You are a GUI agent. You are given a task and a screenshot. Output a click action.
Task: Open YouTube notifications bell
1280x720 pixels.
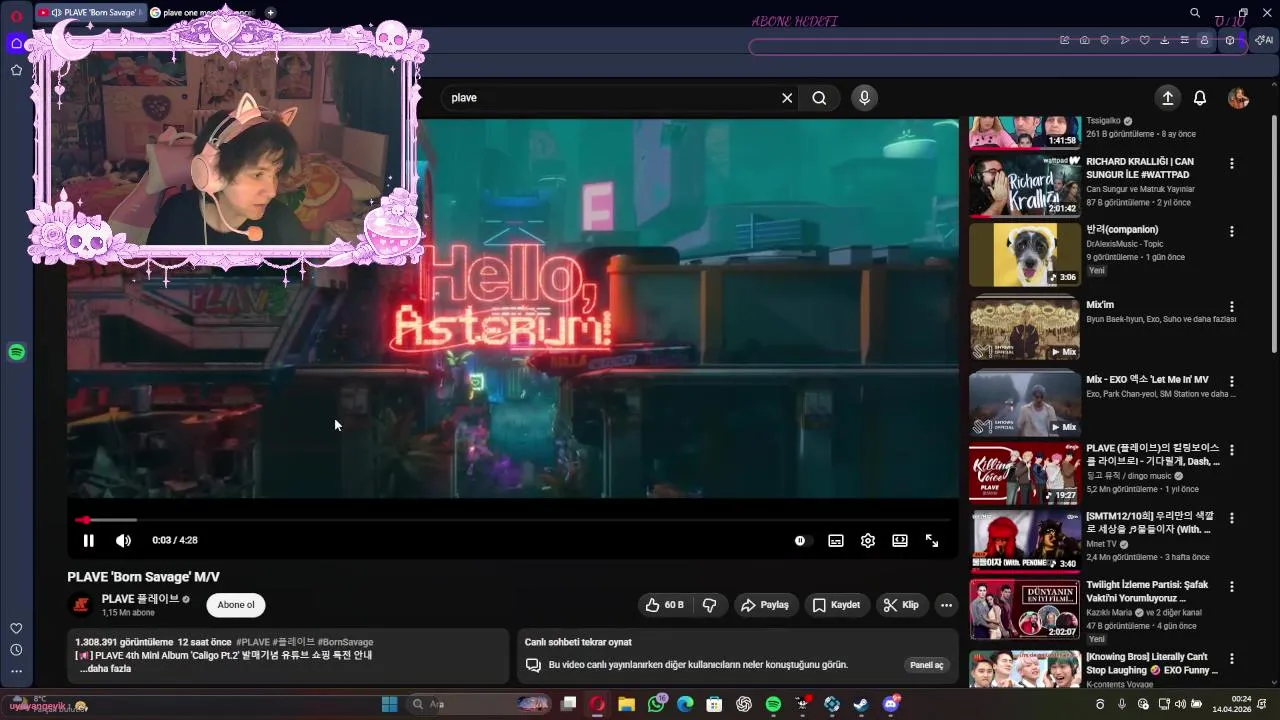1200,98
